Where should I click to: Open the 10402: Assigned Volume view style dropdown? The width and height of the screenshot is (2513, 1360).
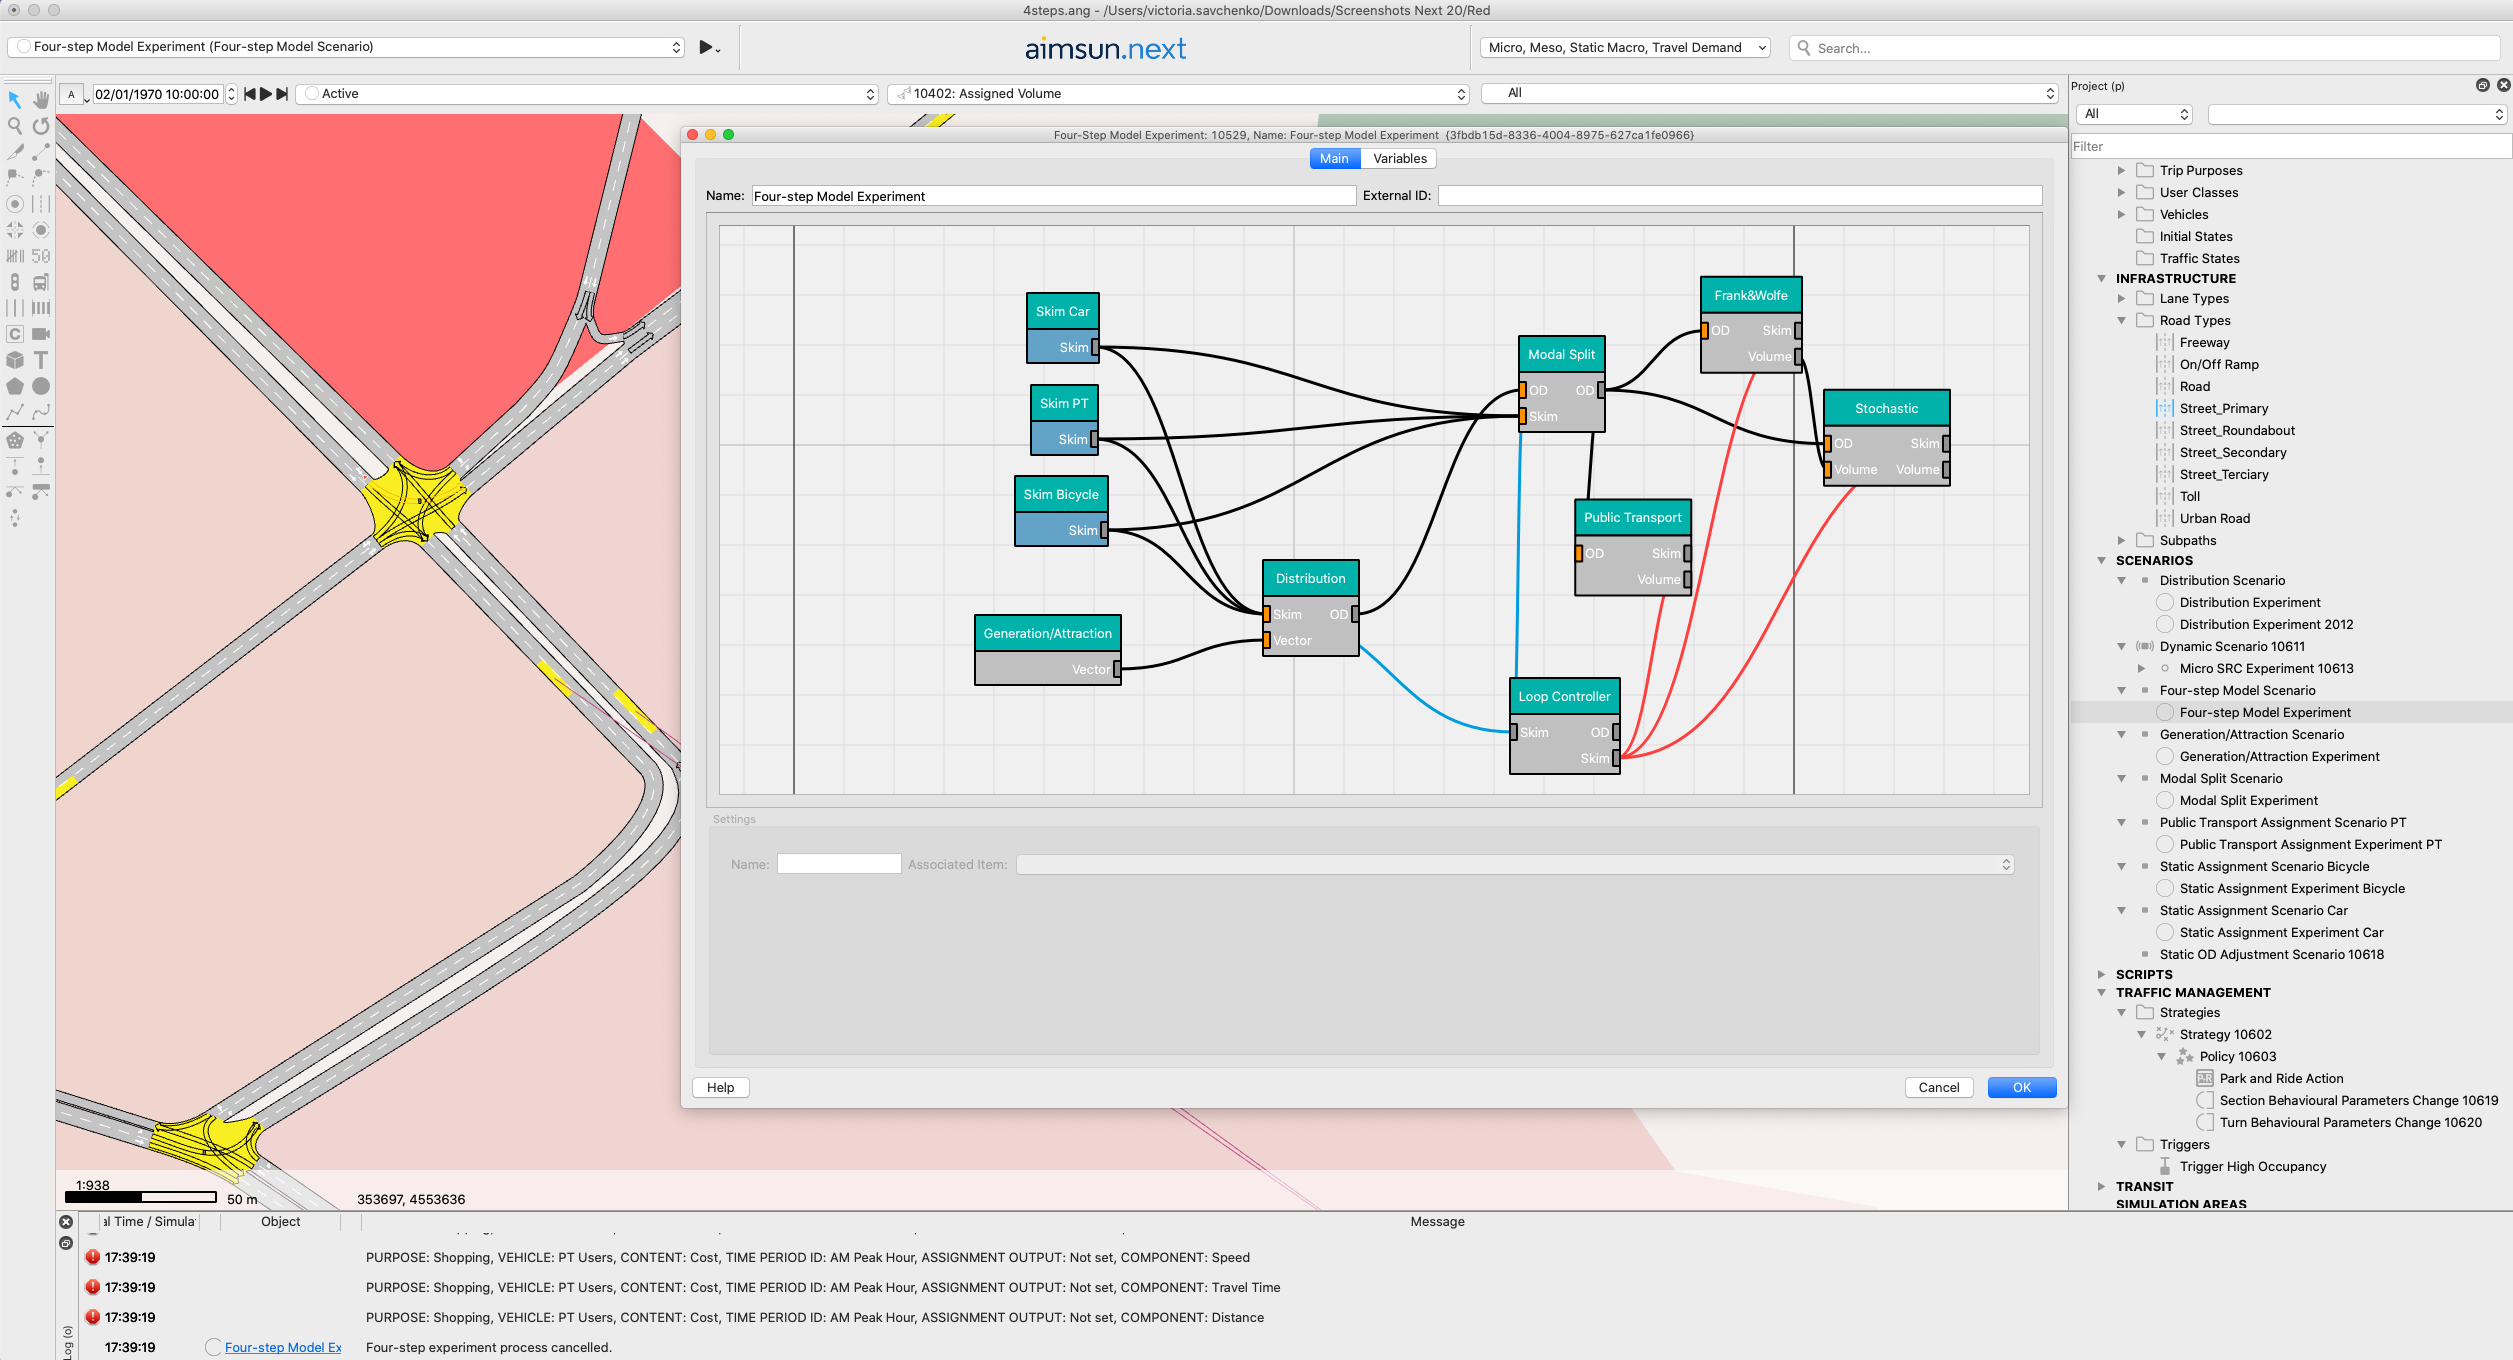click(1180, 93)
